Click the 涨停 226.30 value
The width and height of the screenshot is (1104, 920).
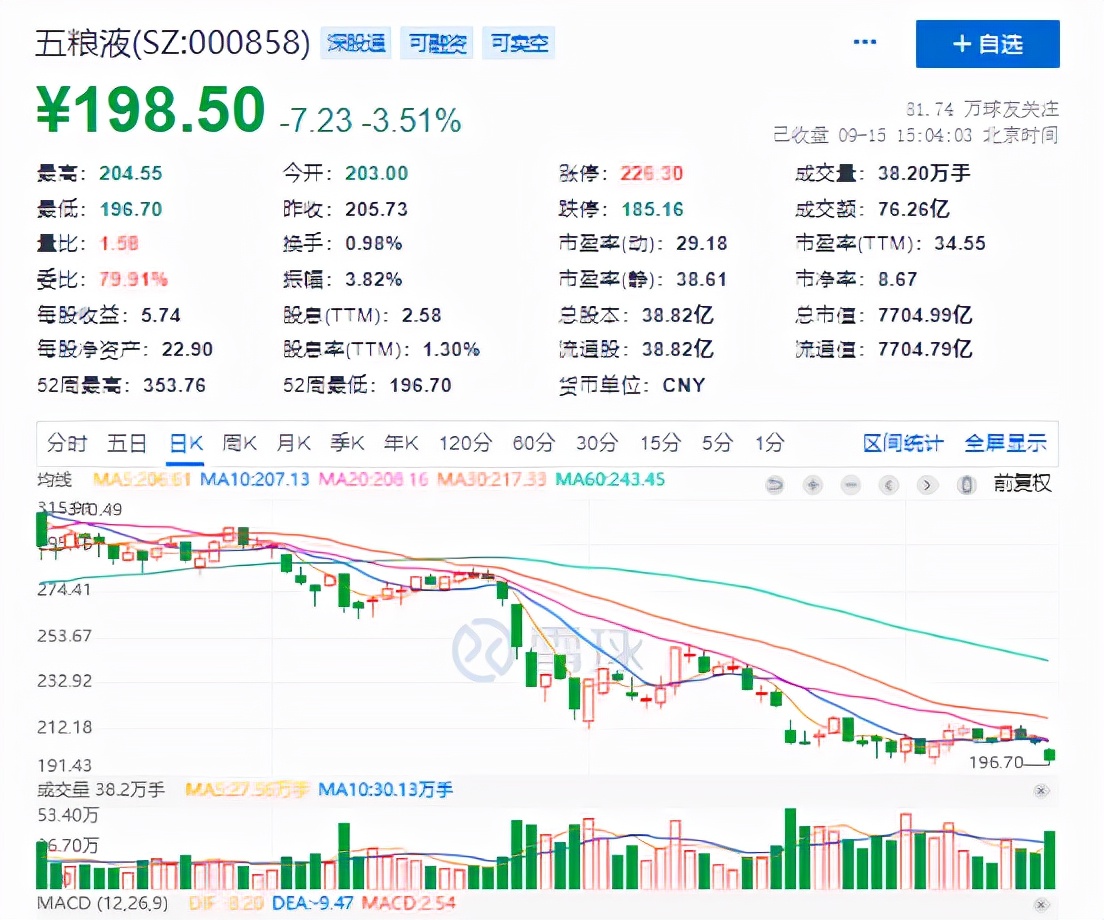[651, 173]
